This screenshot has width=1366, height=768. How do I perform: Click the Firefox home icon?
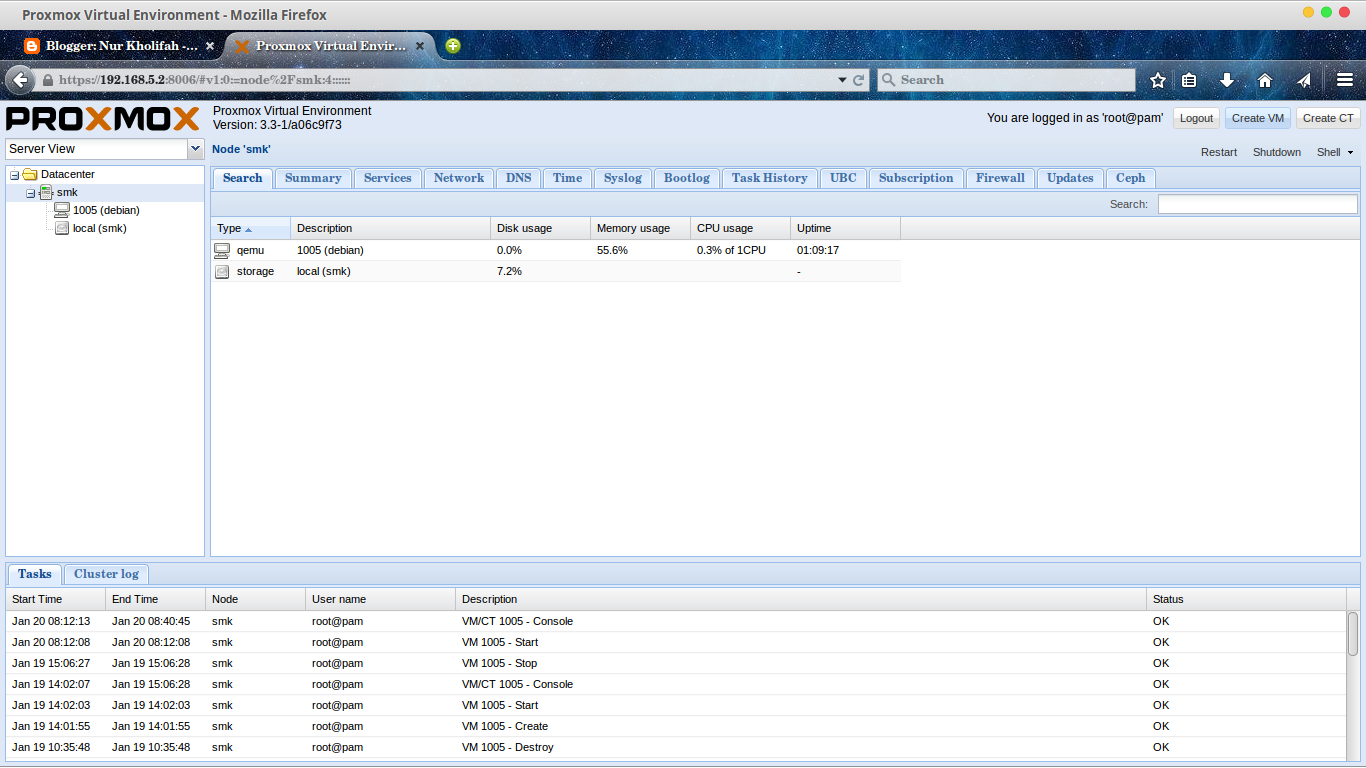click(1265, 80)
